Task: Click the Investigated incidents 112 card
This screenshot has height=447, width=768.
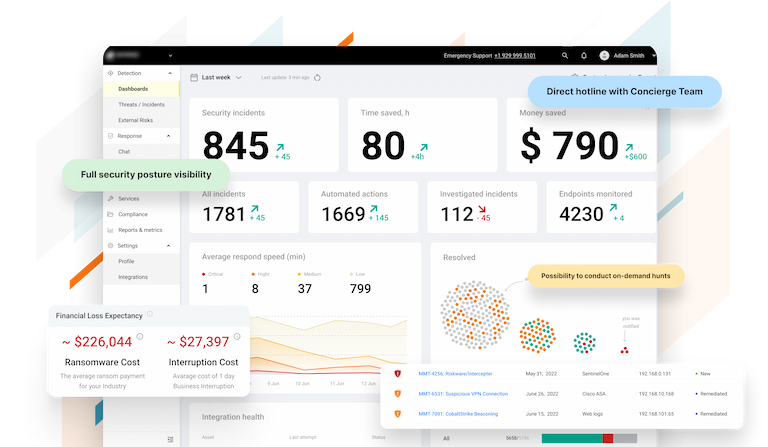Action: click(x=482, y=207)
